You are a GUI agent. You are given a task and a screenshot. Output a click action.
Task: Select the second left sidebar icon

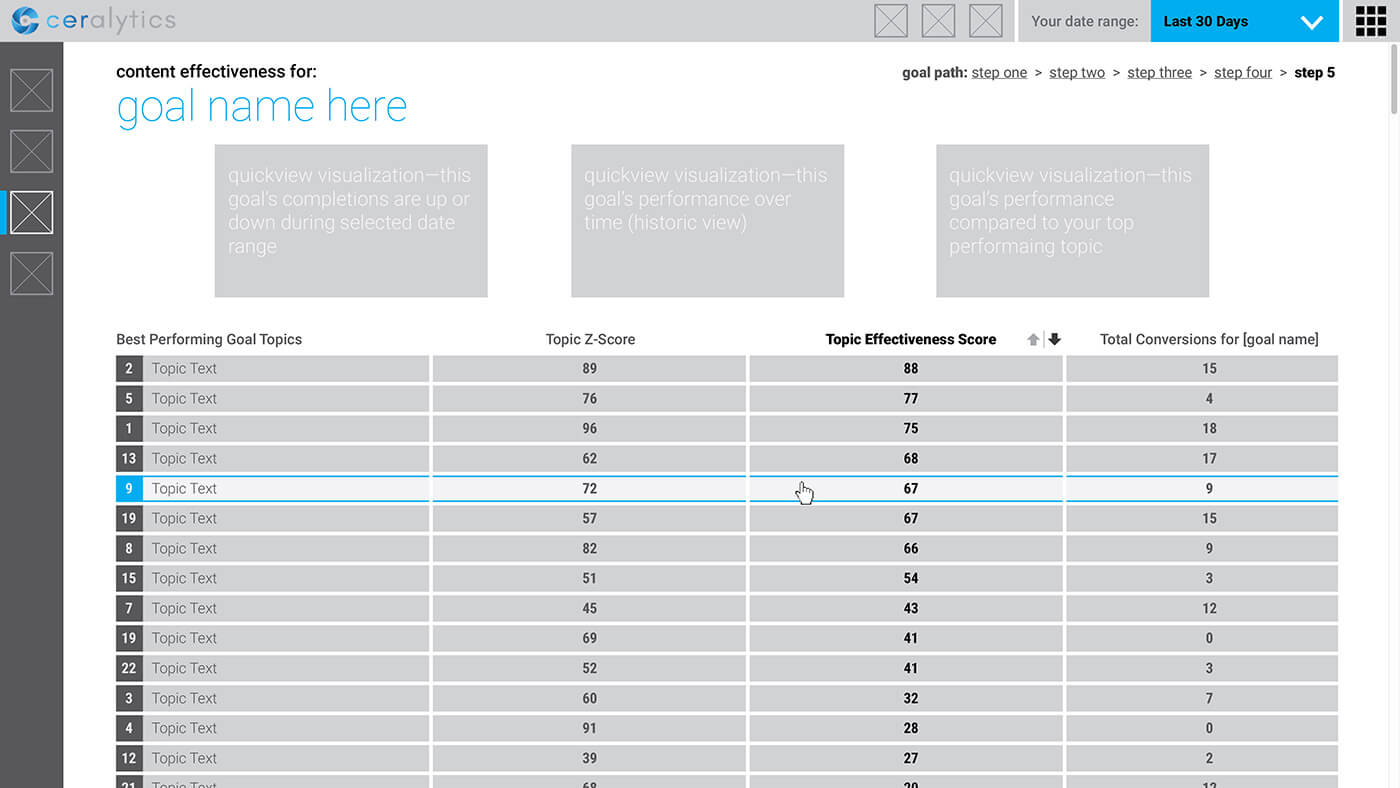point(31,152)
